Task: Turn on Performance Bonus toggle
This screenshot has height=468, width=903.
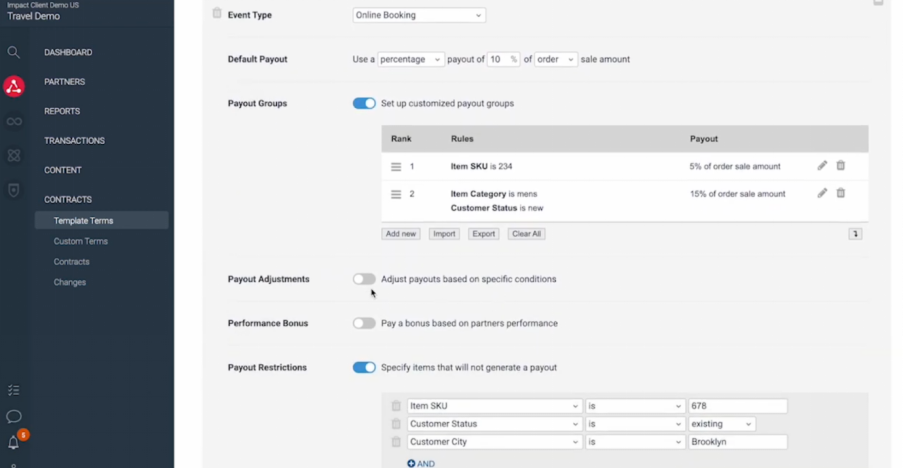Action: pyautogui.click(x=364, y=323)
